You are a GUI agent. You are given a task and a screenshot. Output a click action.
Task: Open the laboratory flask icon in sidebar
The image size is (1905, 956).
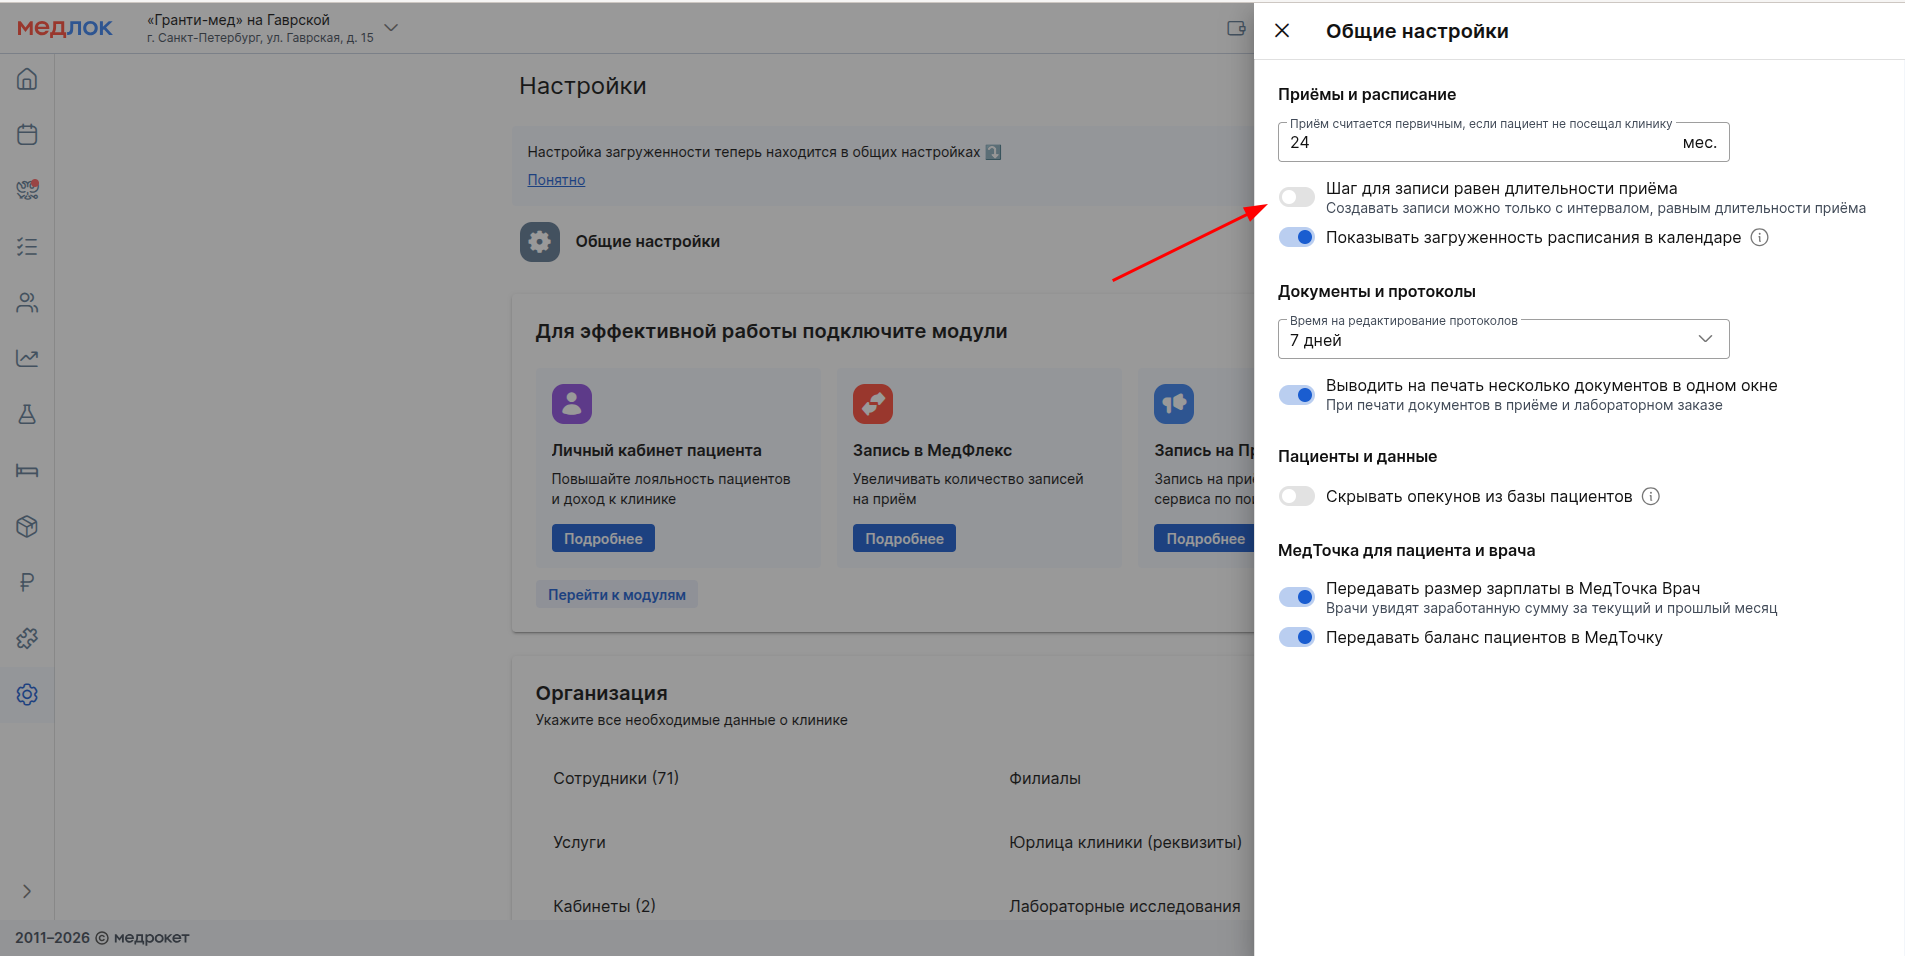point(27,414)
